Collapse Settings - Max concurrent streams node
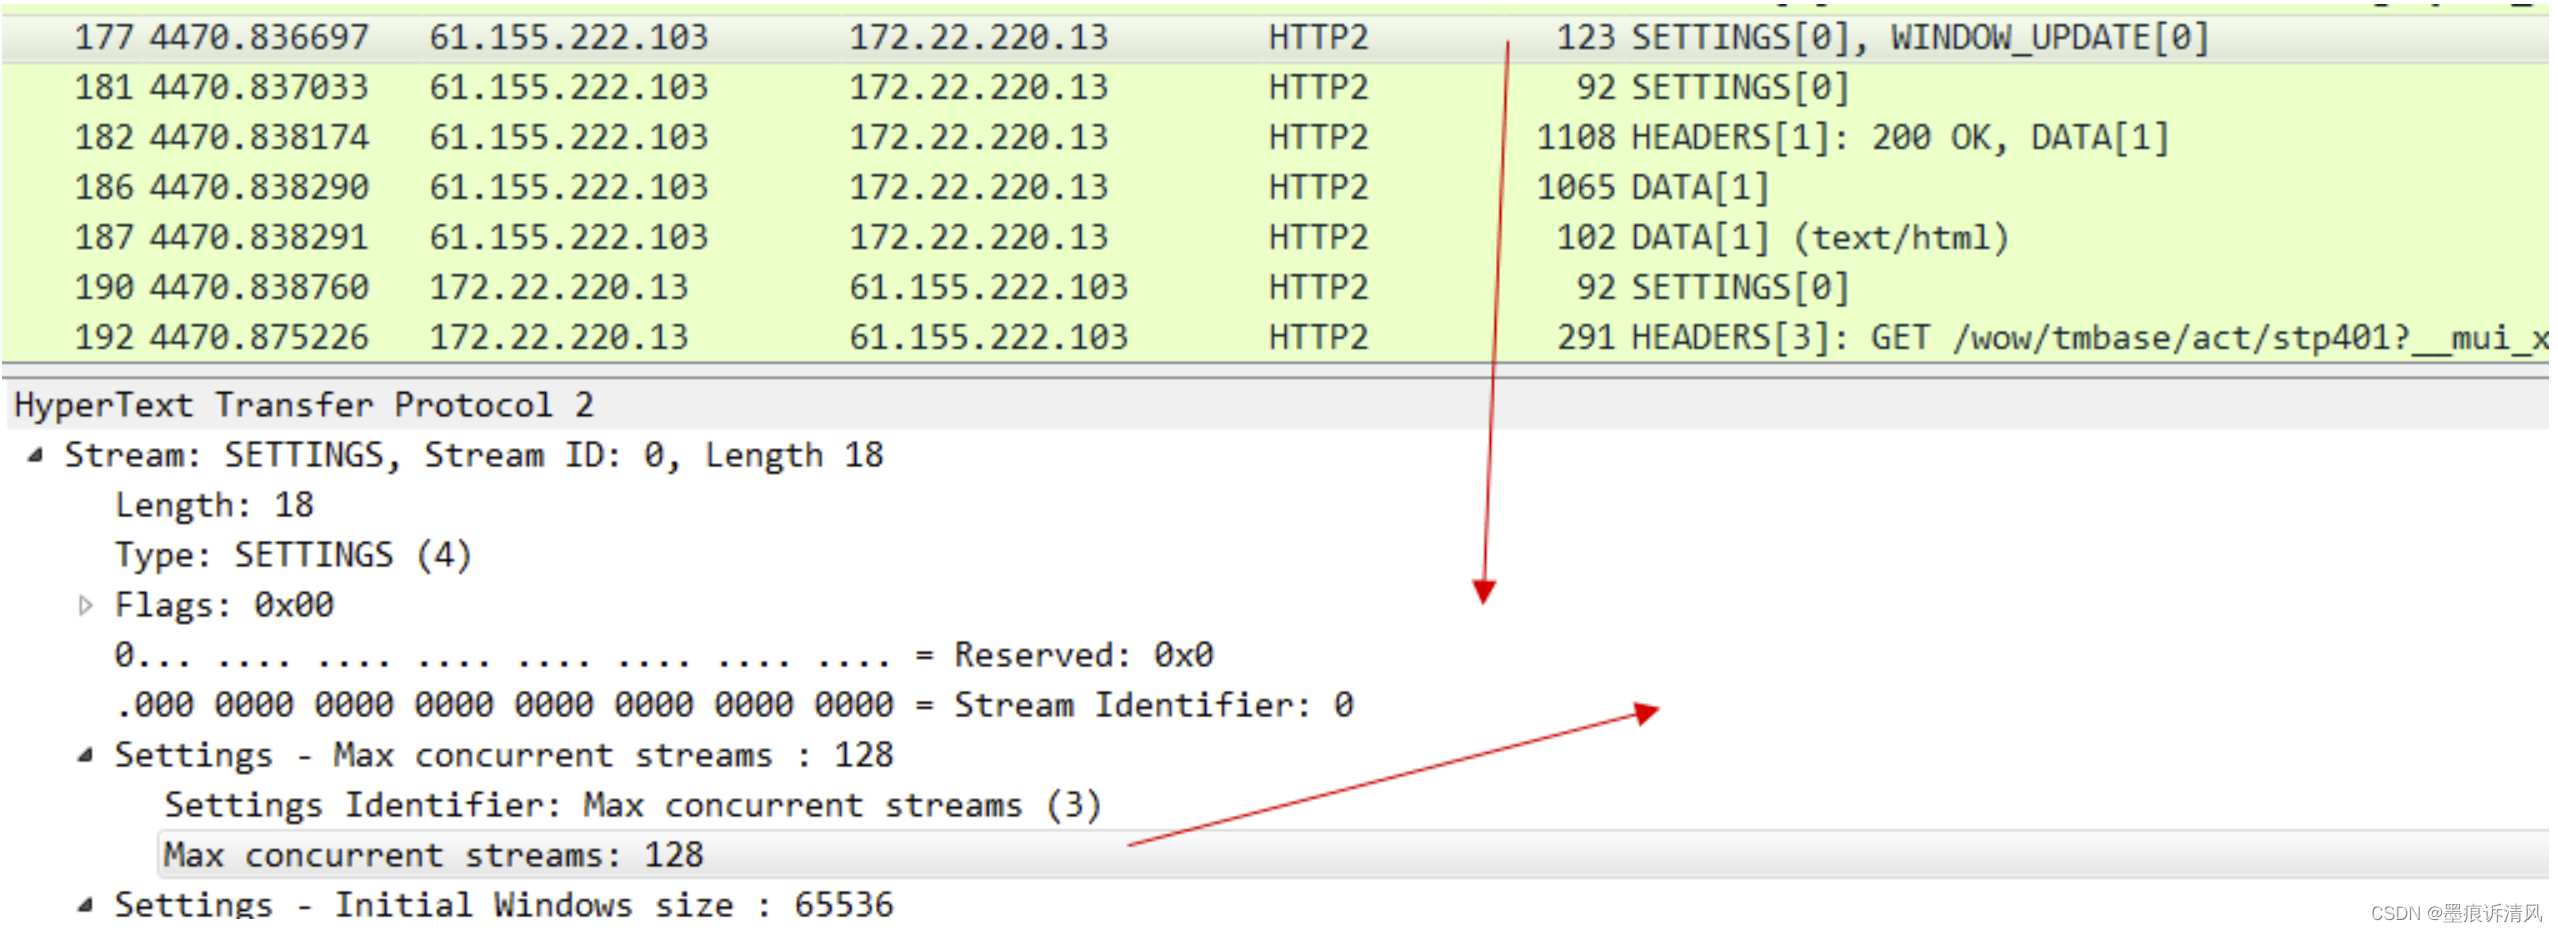 (84, 756)
